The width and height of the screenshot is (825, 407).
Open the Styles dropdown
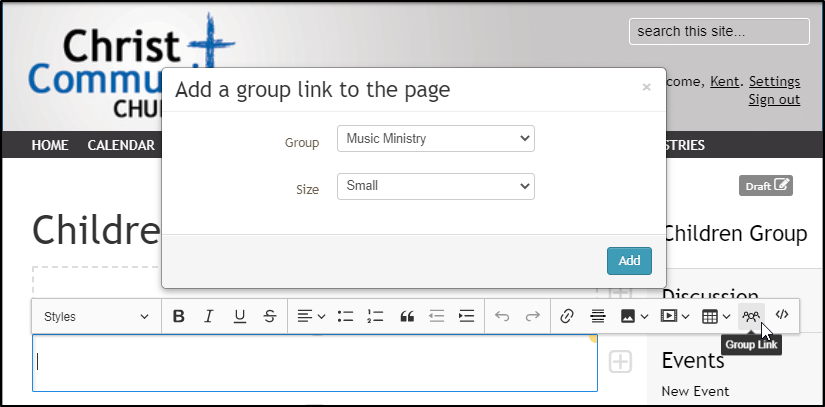96,316
